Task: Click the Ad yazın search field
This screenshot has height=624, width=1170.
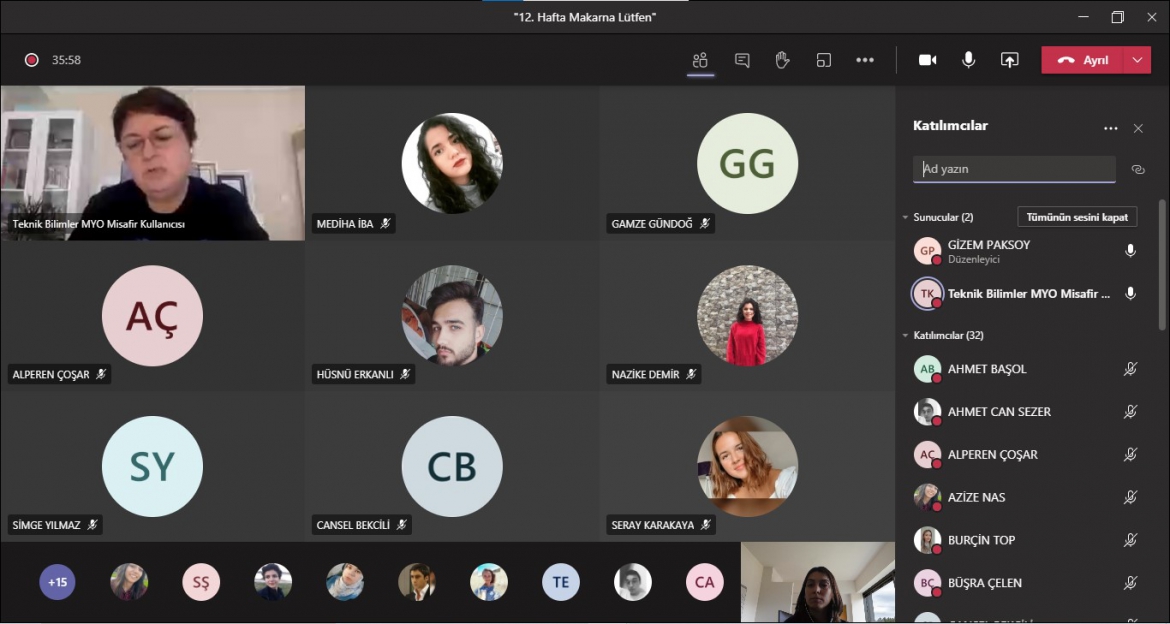Action: pyautogui.click(x=1013, y=169)
